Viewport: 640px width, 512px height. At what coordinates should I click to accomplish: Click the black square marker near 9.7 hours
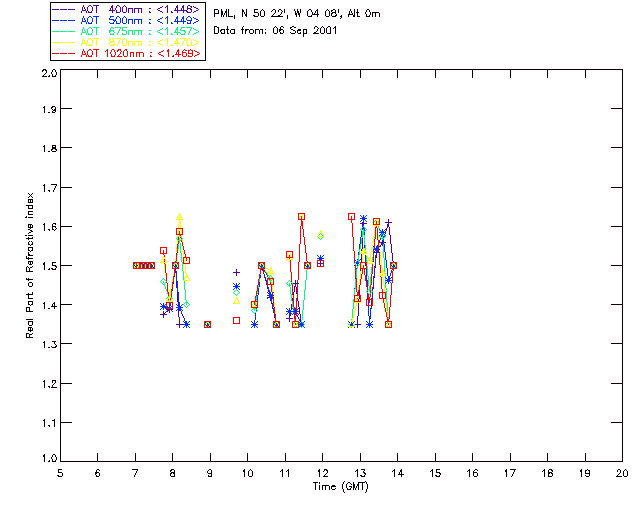(x=236, y=320)
